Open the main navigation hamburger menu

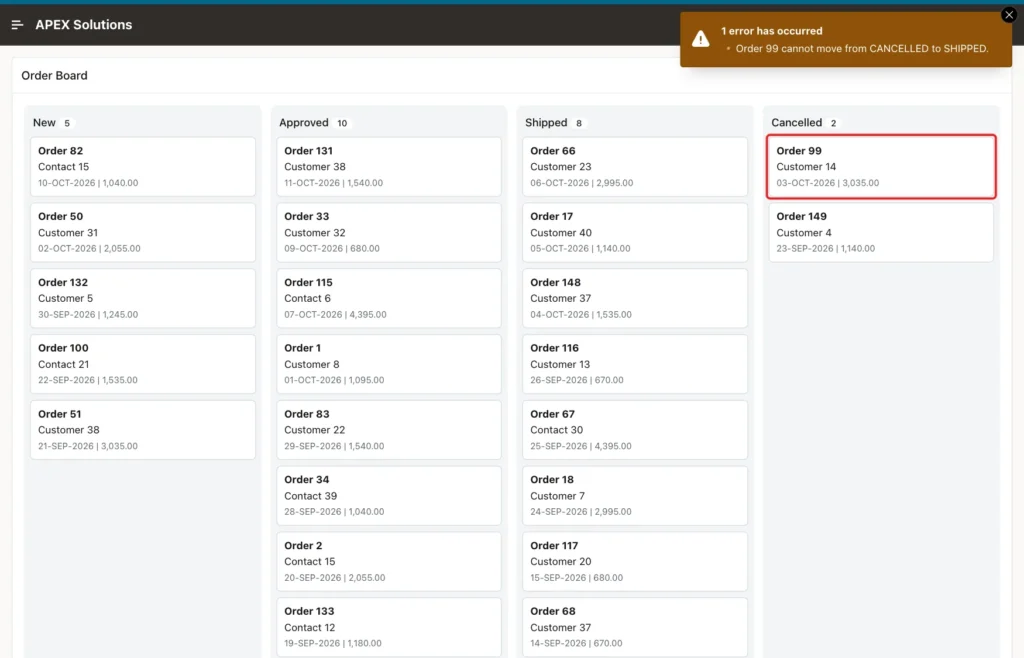pos(18,25)
